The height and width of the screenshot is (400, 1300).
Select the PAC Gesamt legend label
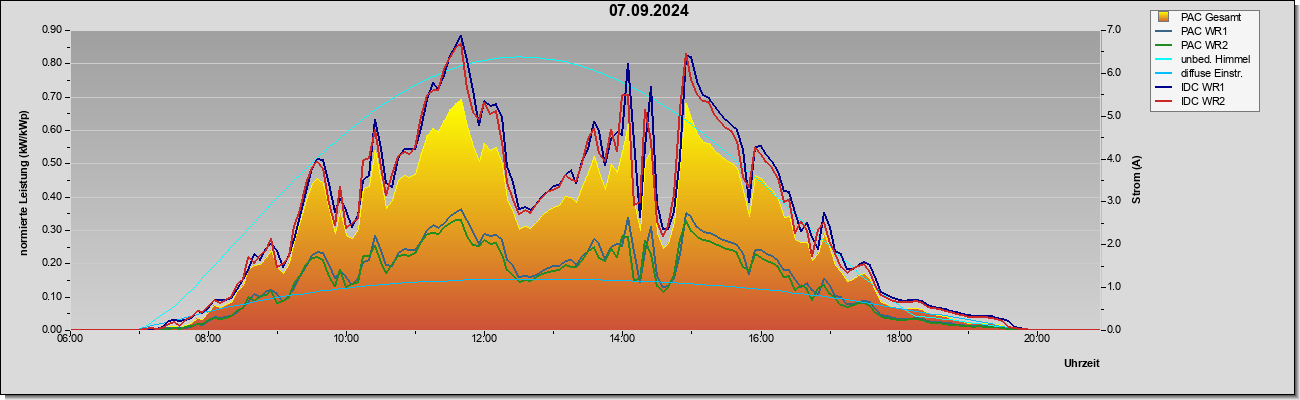click(1210, 17)
